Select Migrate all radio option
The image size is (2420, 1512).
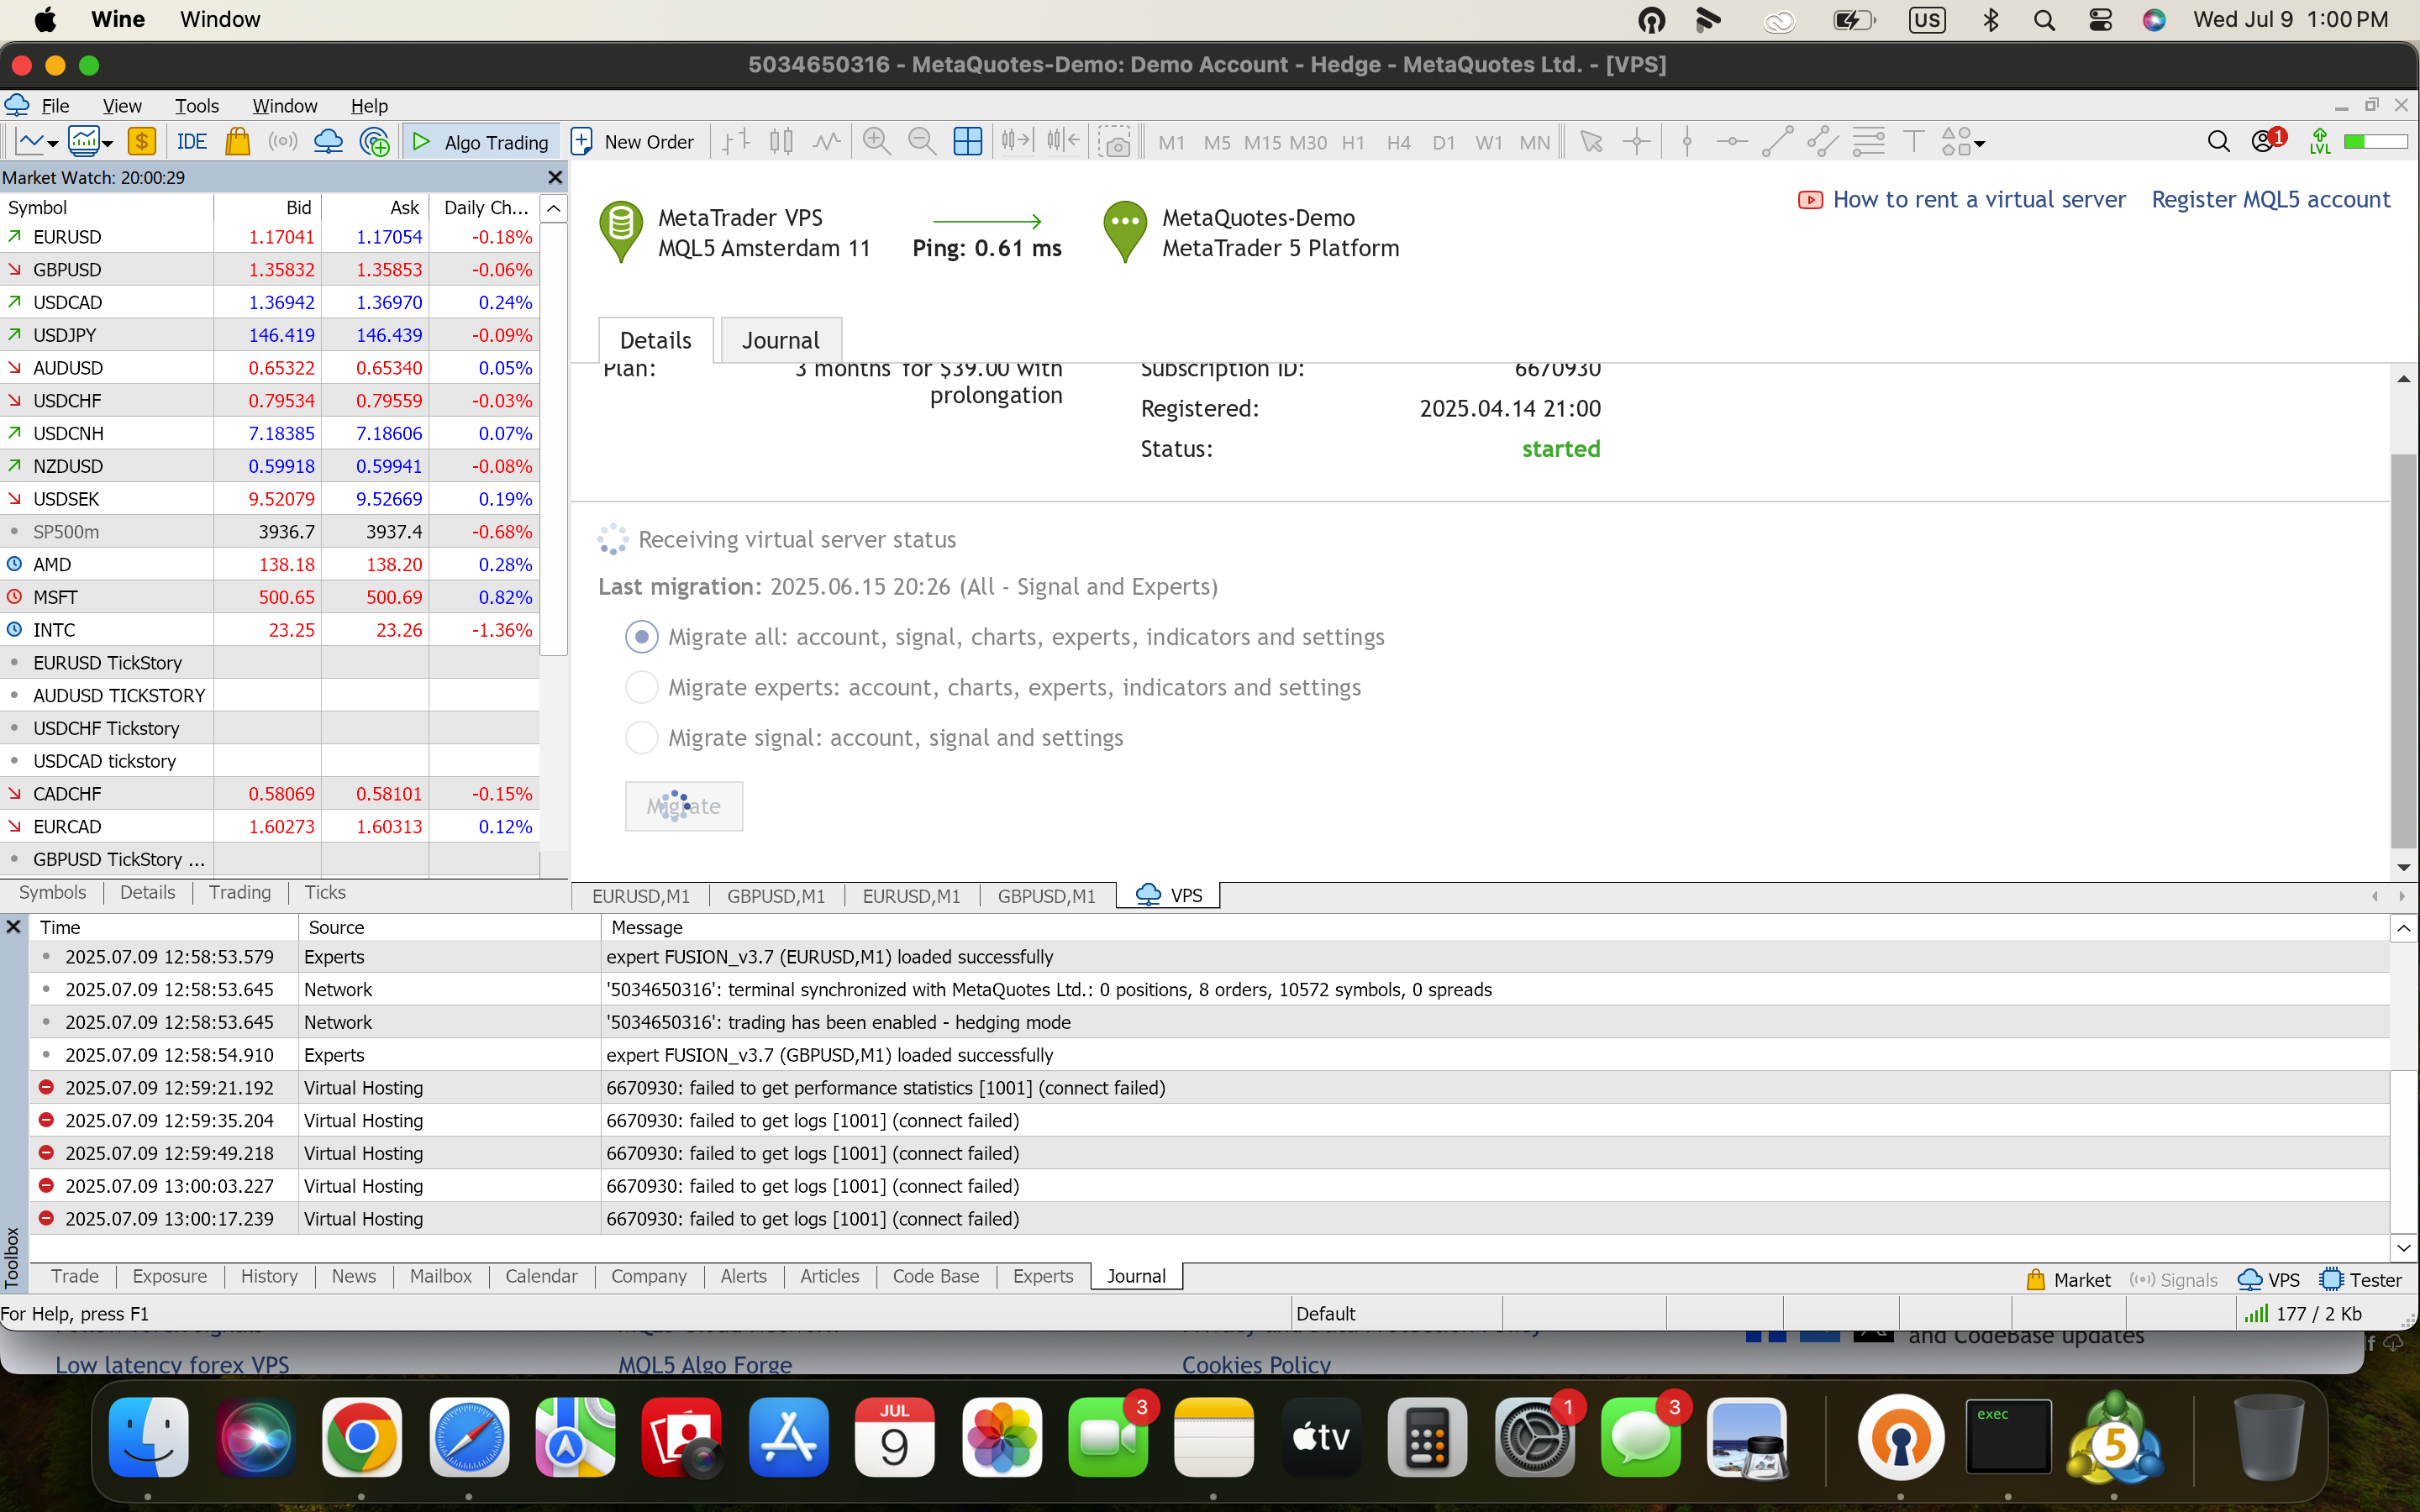pos(641,637)
